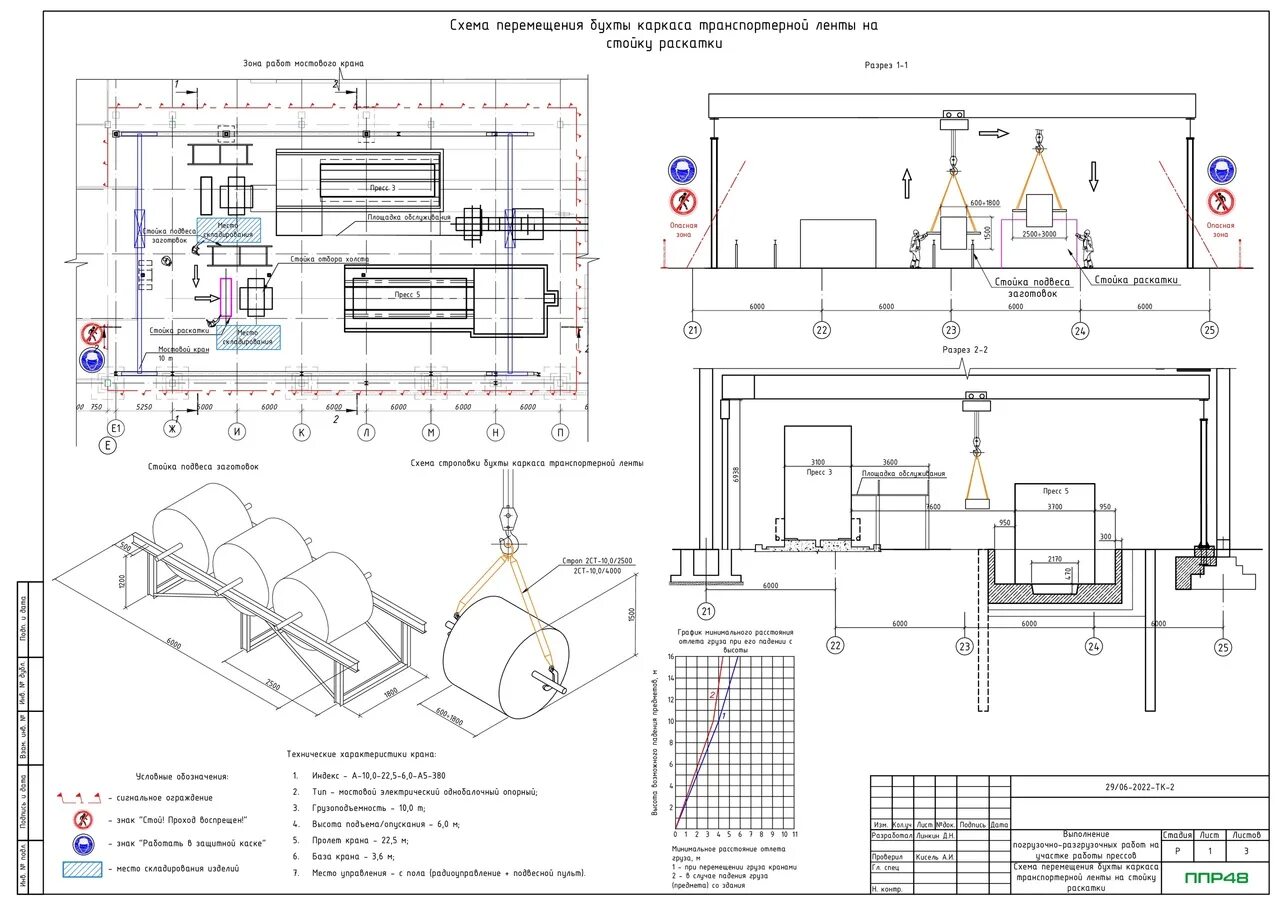Click the document number '29/06-2022-ТК-2'
Image resolution: width=1280 pixels, height=905 pixels.
click(x=1140, y=787)
